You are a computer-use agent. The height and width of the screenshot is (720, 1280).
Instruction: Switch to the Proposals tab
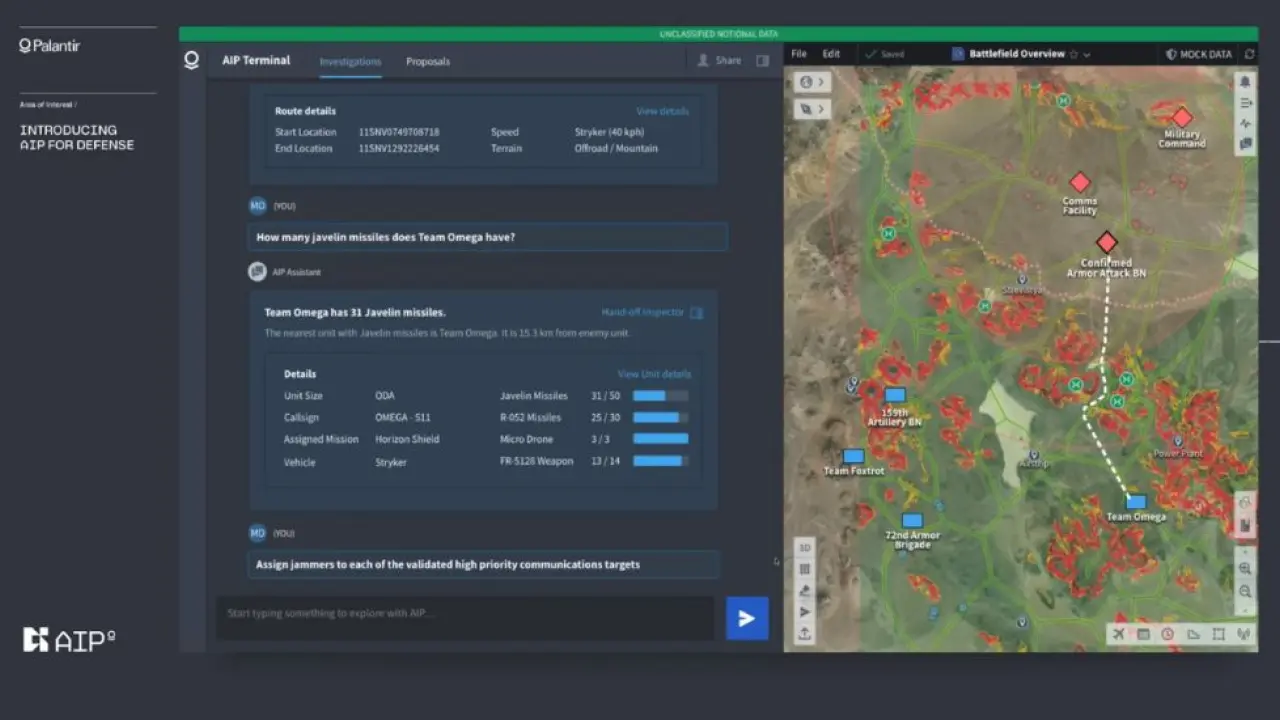[428, 61]
